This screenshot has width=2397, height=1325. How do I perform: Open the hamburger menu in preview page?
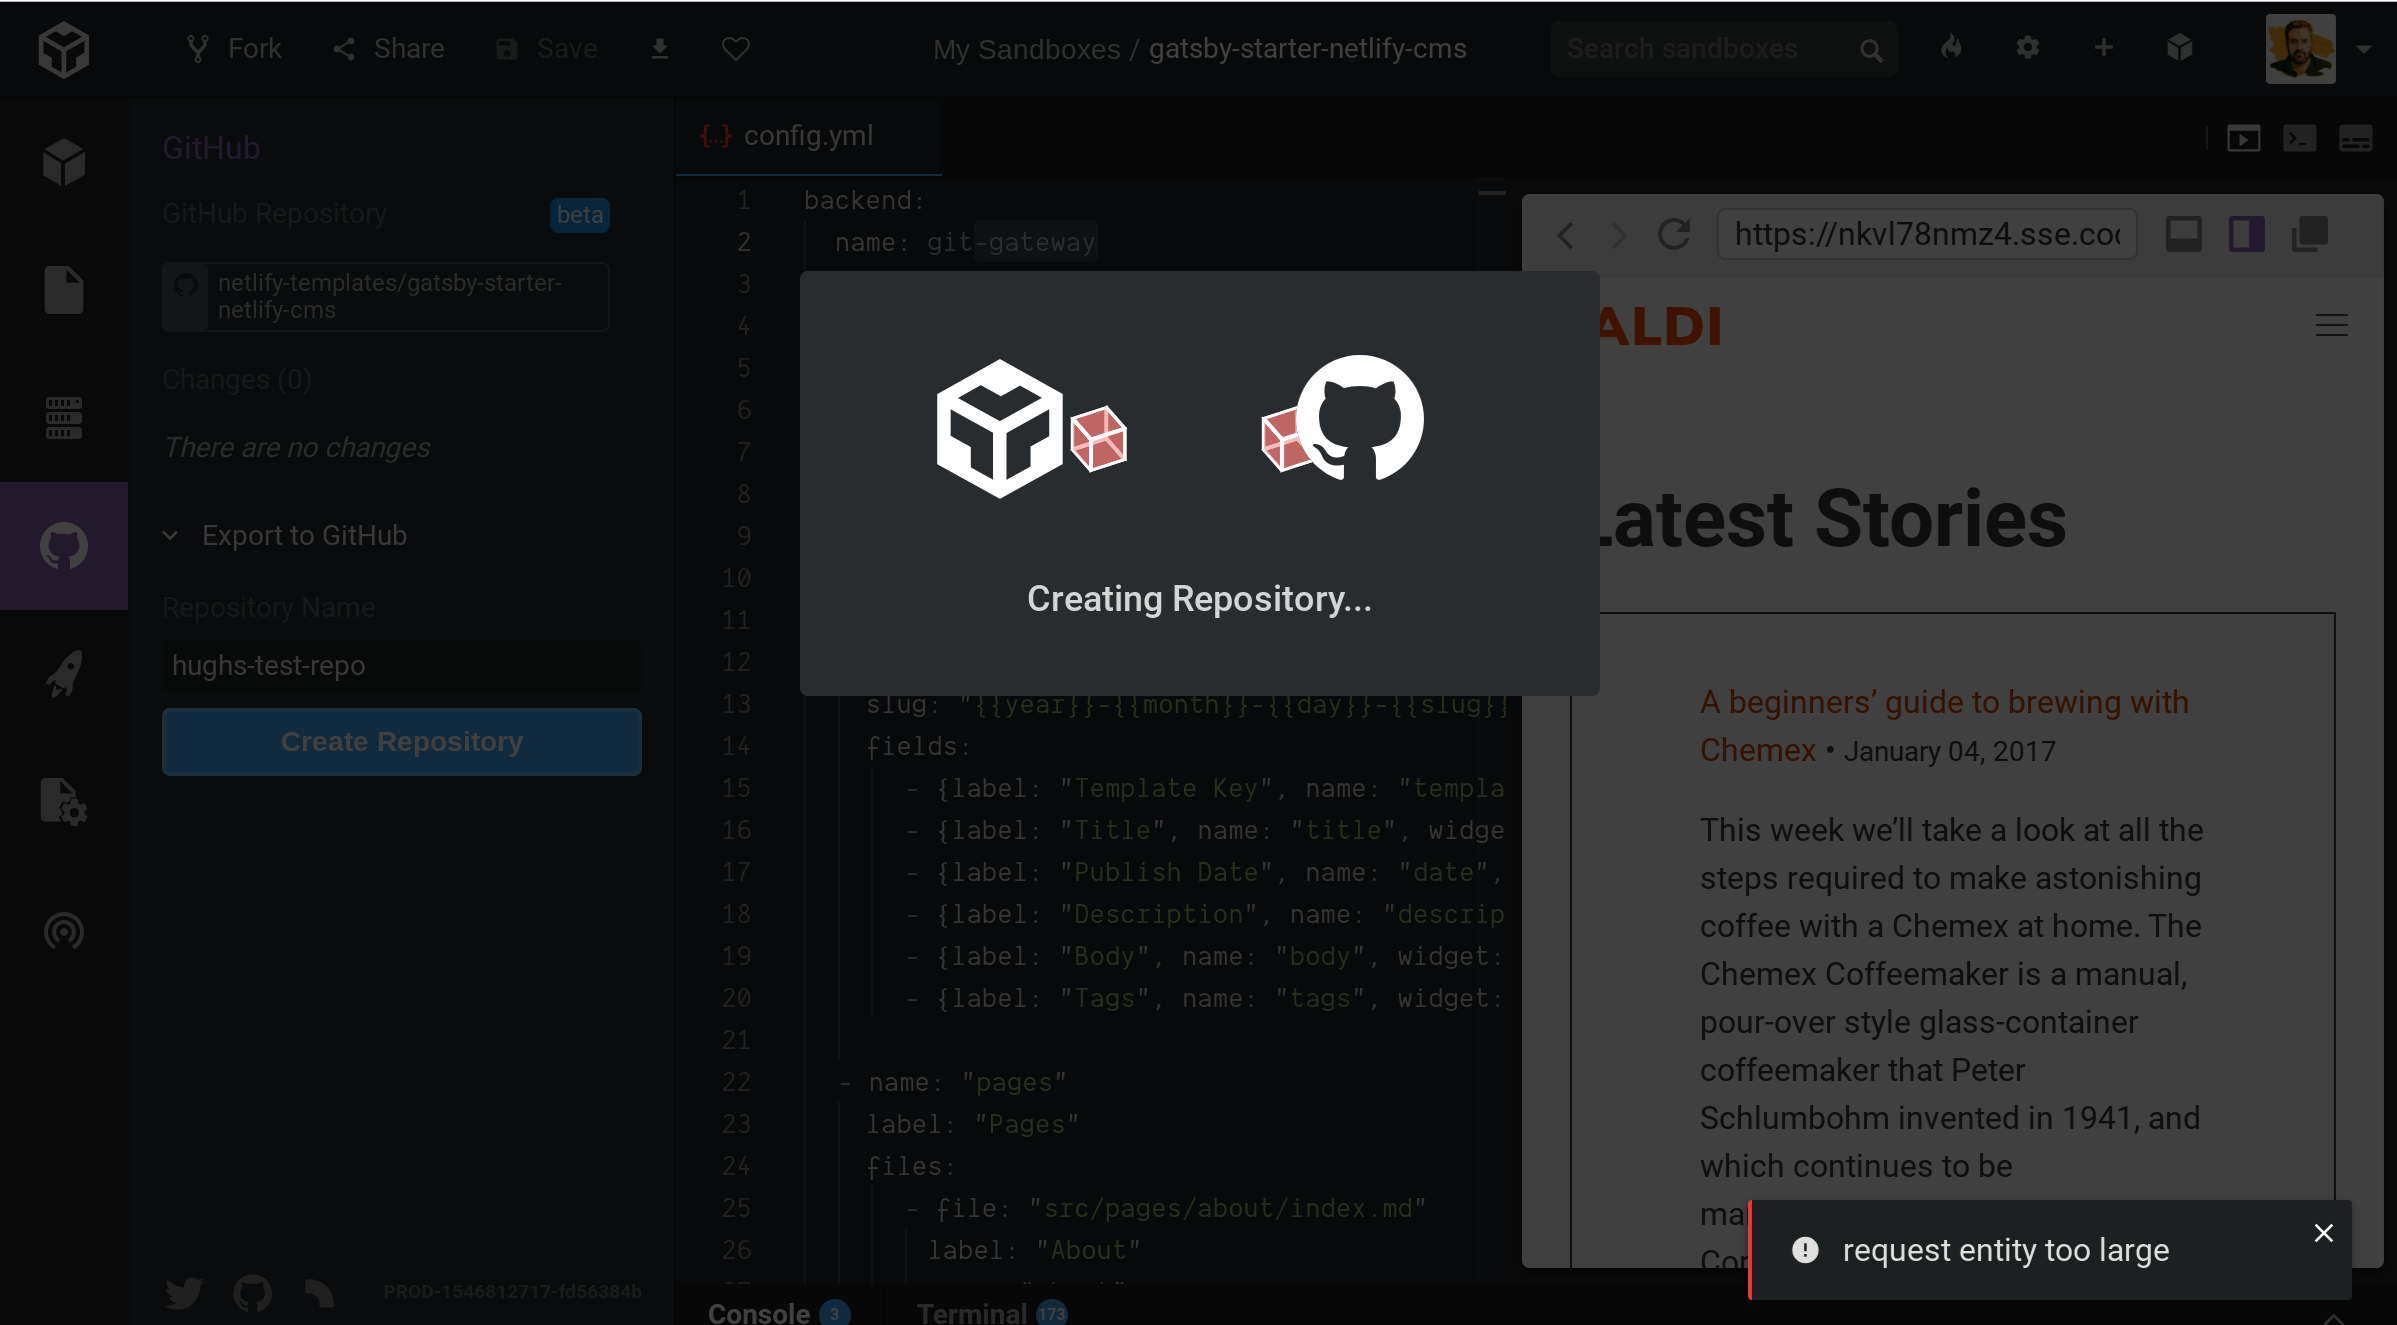click(2332, 325)
